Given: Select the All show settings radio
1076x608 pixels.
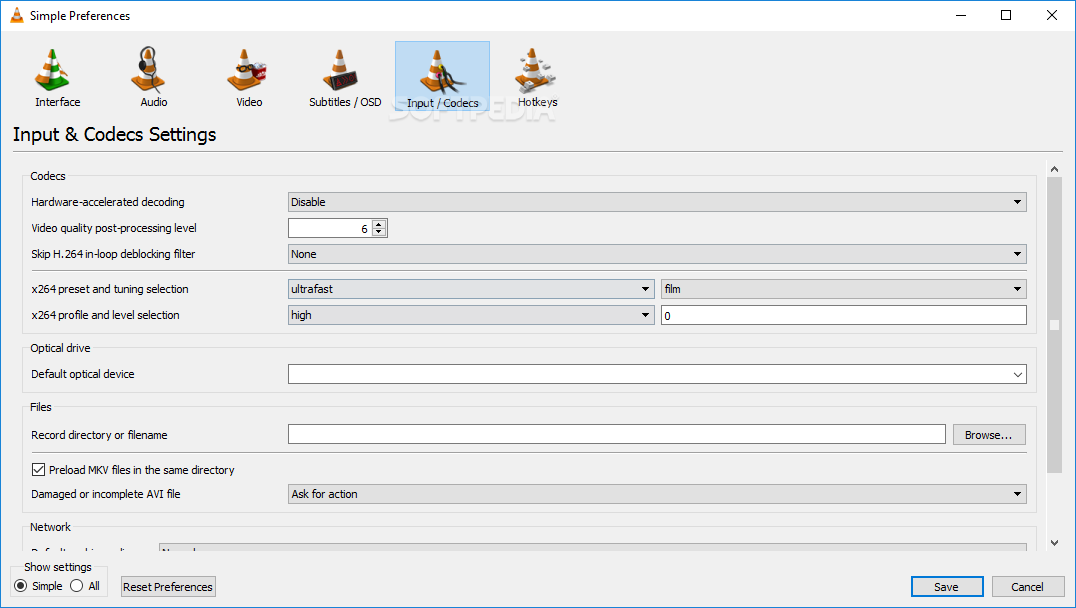Looking at the screenshot, I should 77,586.
